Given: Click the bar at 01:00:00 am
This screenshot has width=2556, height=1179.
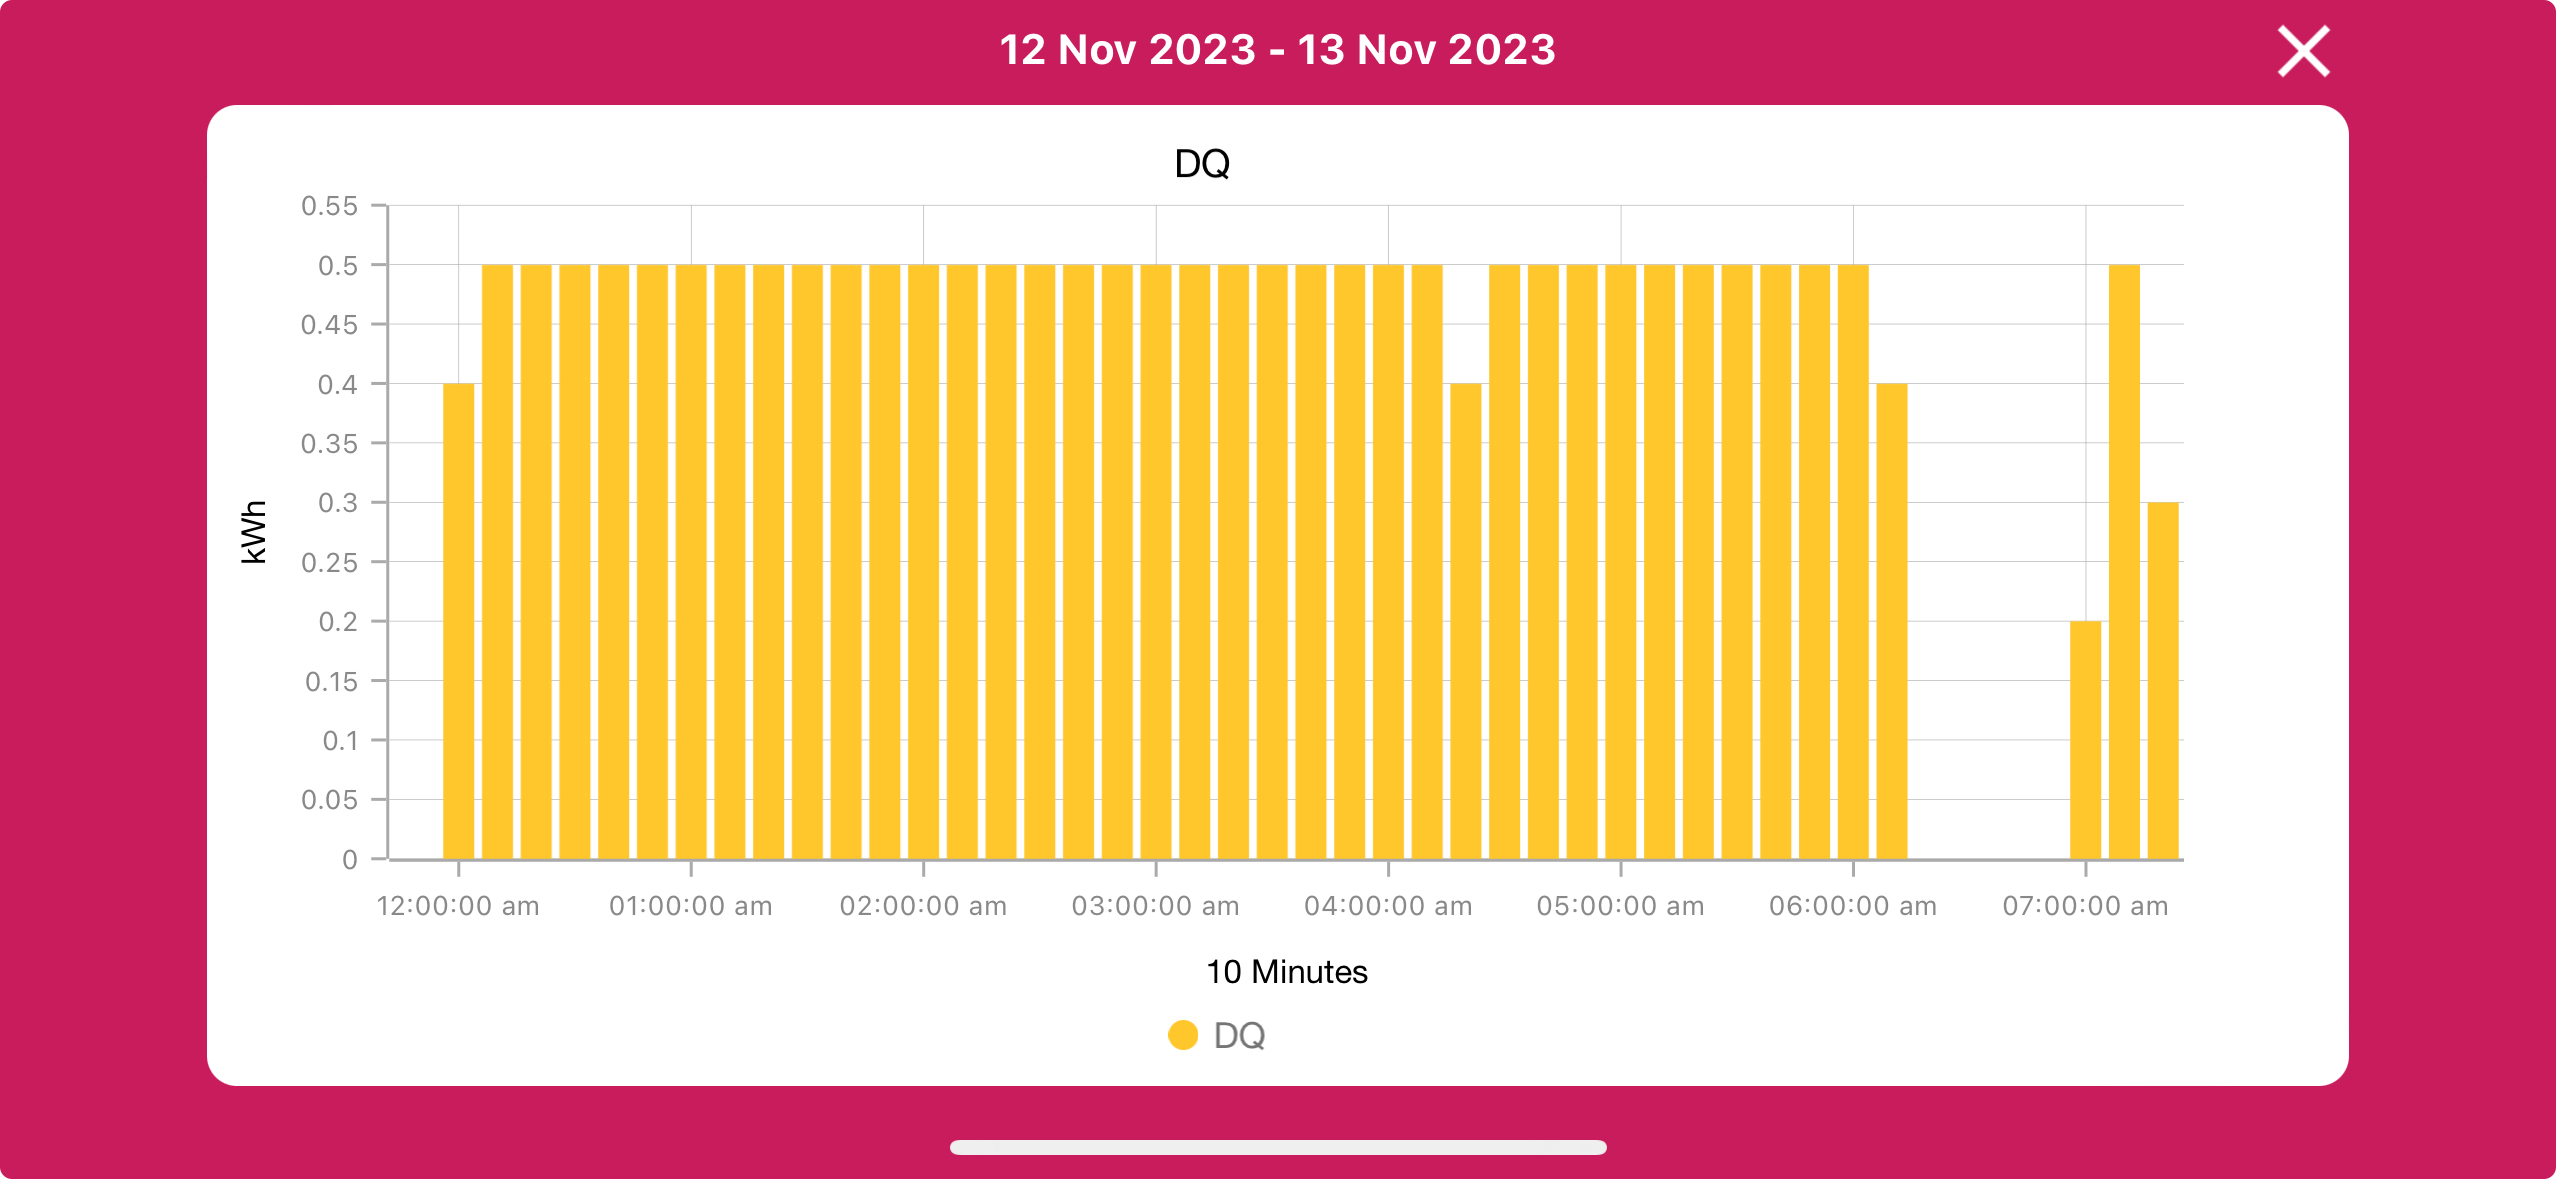Looking at the screenshot, I should tap(691, 562).
